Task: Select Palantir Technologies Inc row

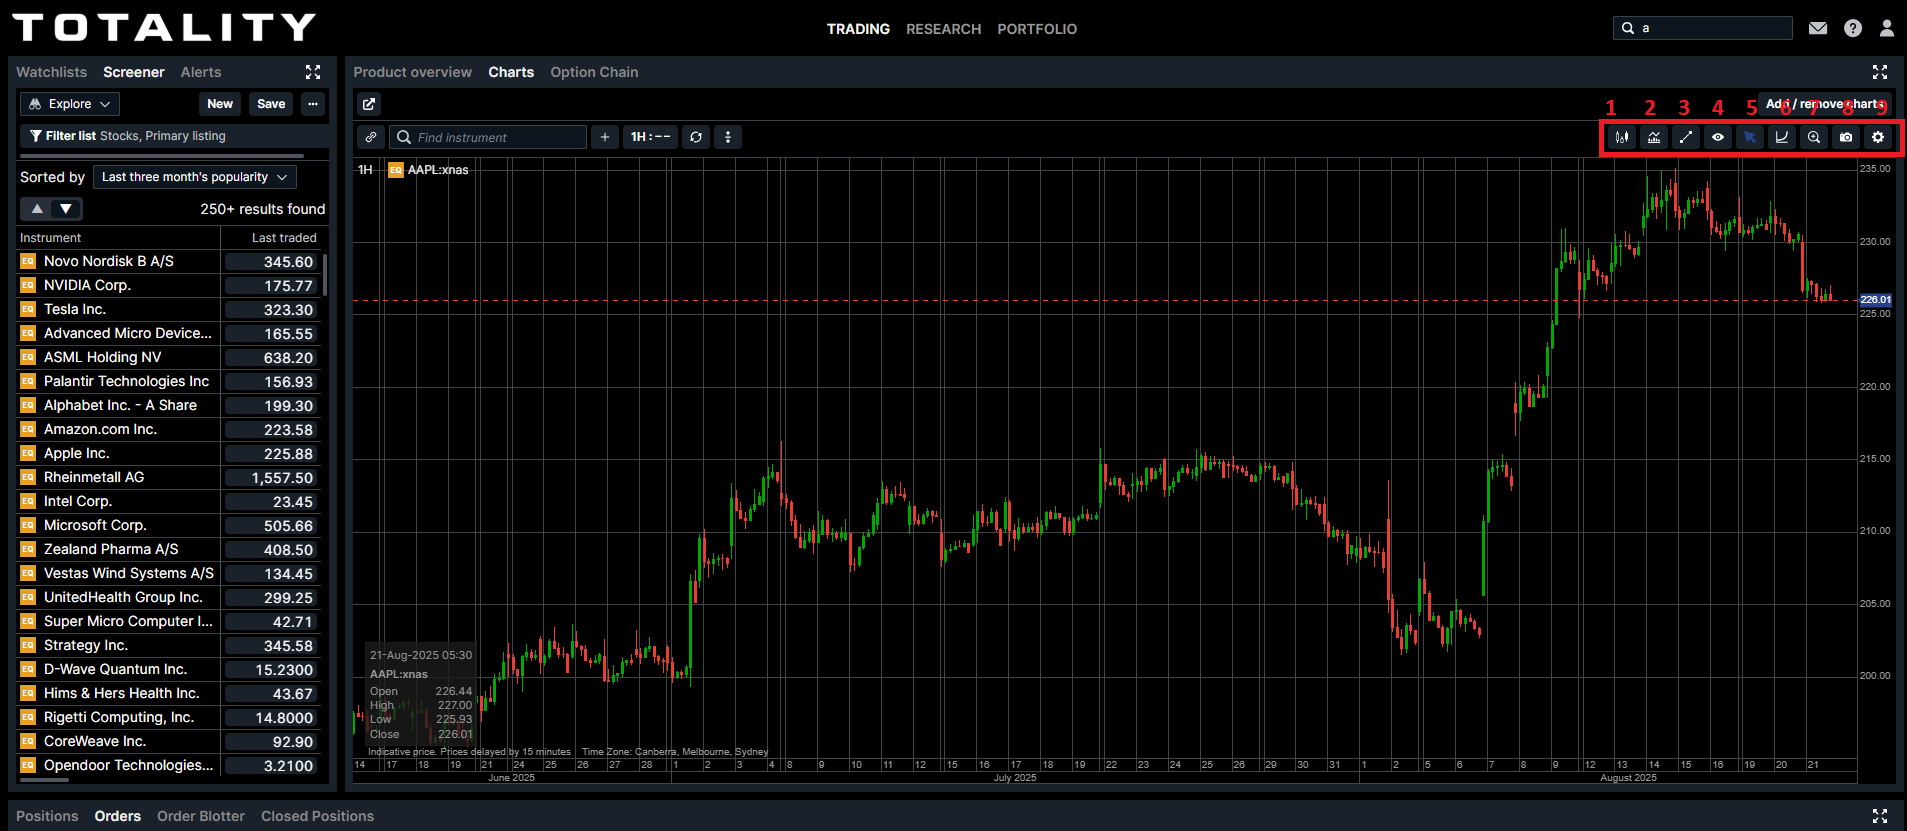Action: 170,381
